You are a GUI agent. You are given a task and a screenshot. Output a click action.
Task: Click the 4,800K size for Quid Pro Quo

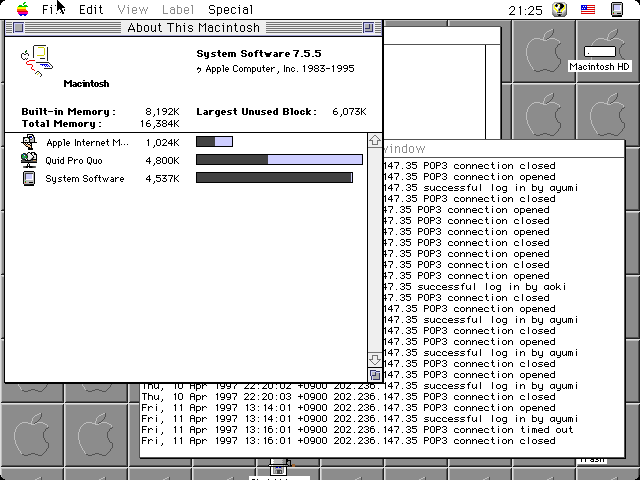click(x=162, y=160)
